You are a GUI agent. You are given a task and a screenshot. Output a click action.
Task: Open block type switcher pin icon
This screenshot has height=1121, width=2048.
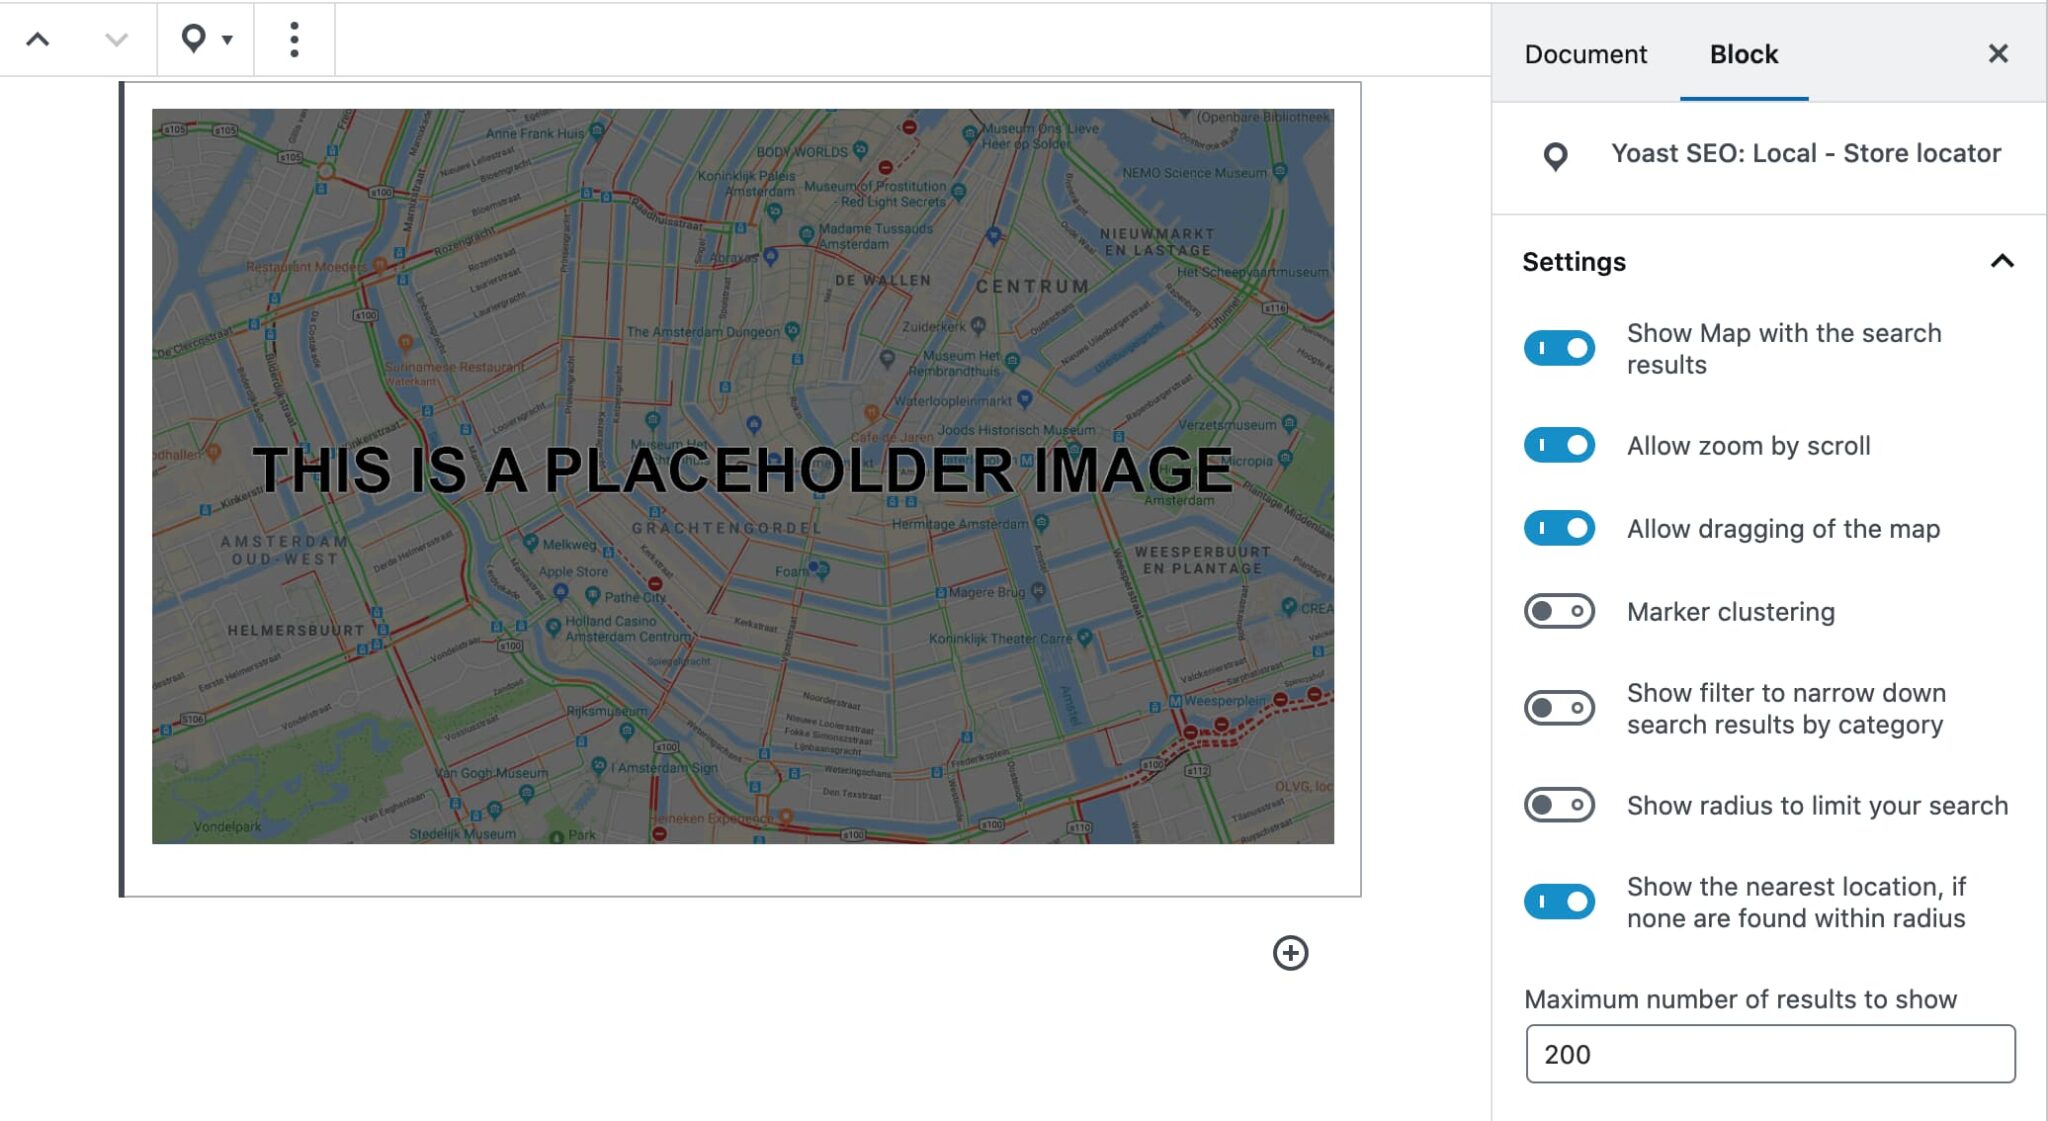coord(204,40)
